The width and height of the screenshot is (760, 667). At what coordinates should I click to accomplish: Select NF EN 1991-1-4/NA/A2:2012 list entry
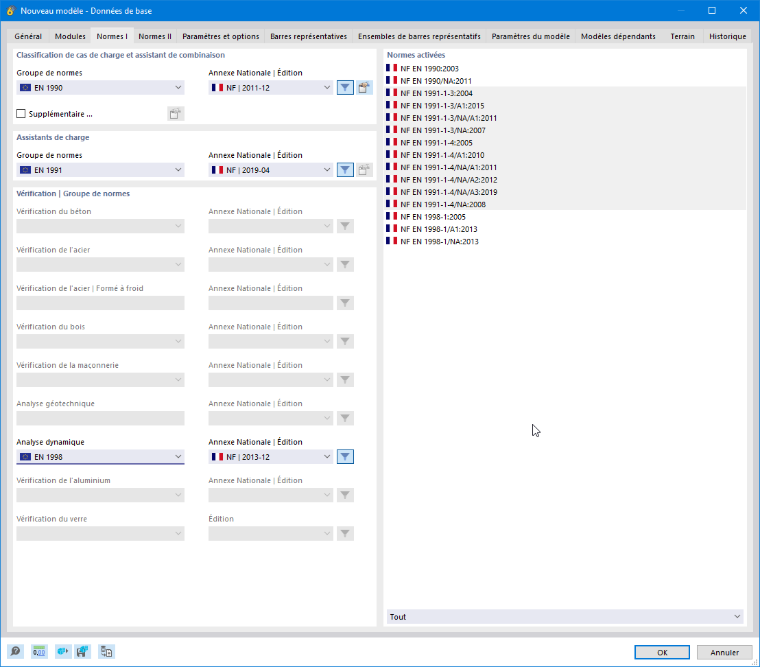(565, 180)
